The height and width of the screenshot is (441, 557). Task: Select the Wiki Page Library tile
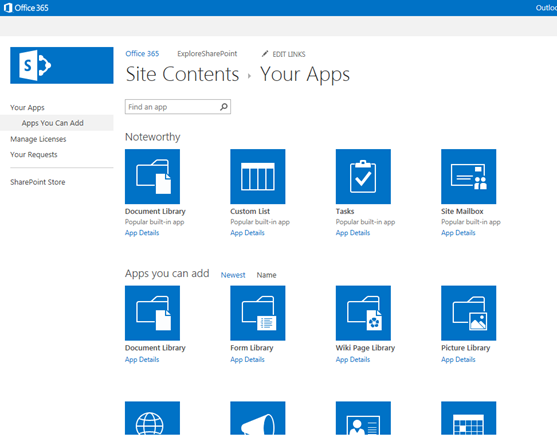coord(363,313)
